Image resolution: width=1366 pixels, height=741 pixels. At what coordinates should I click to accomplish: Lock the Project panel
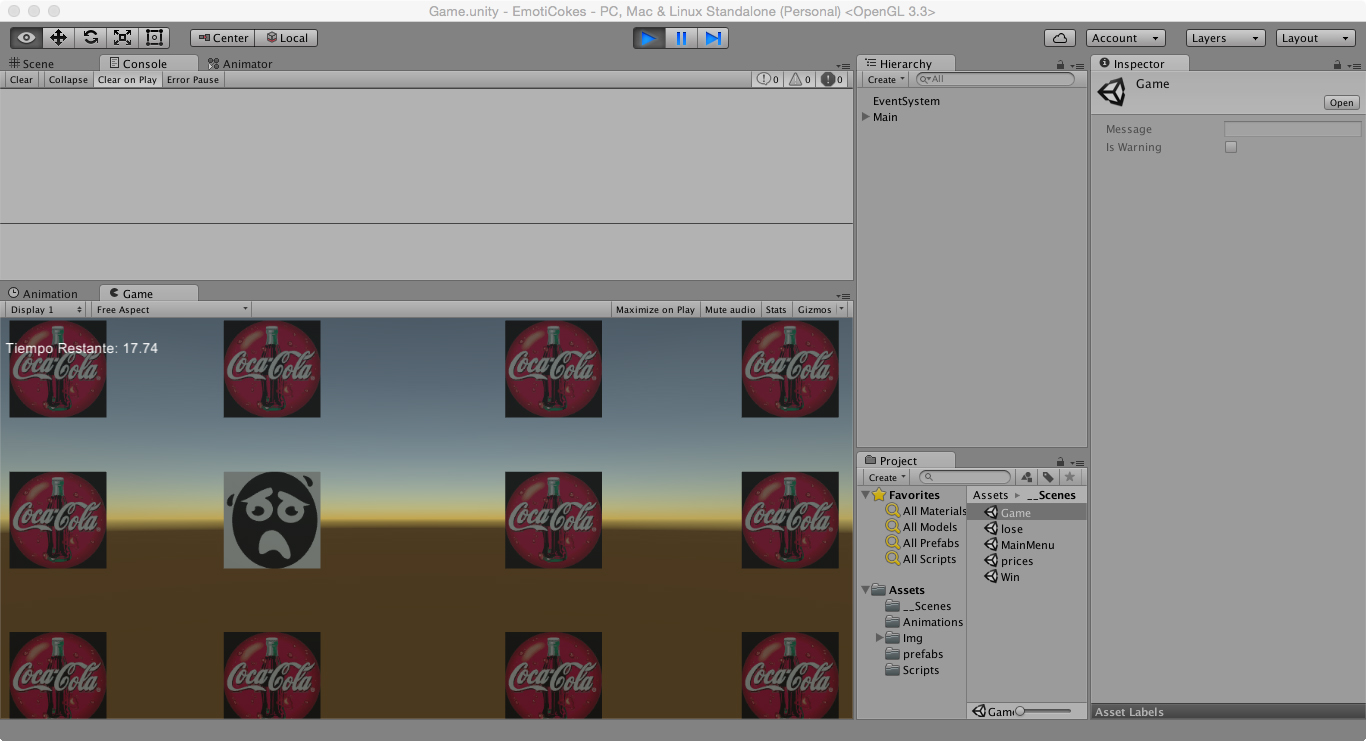pos(1060,462)
